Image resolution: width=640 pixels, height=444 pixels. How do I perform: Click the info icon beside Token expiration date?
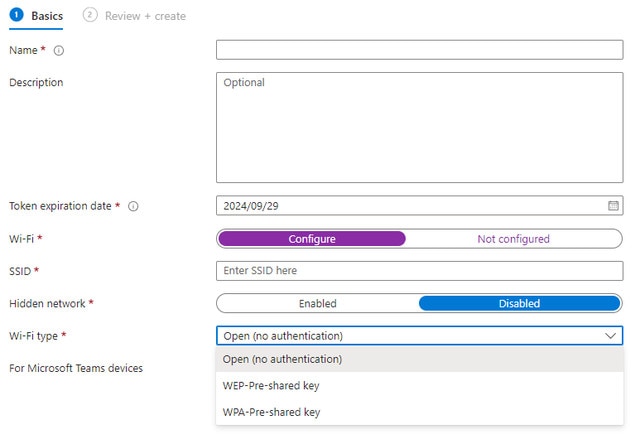click(x=133, y=206)
